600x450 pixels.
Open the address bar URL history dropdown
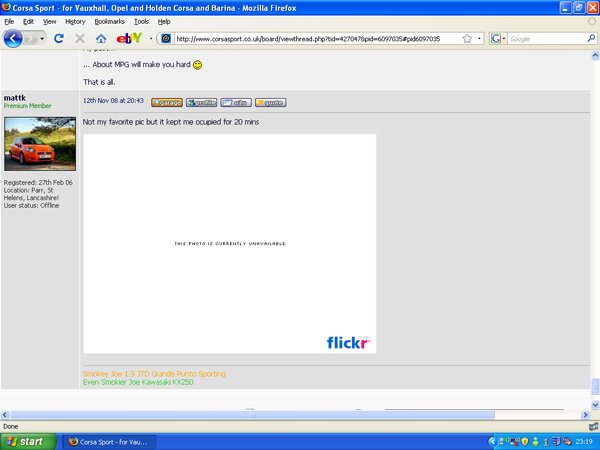(x=481, y=38)
